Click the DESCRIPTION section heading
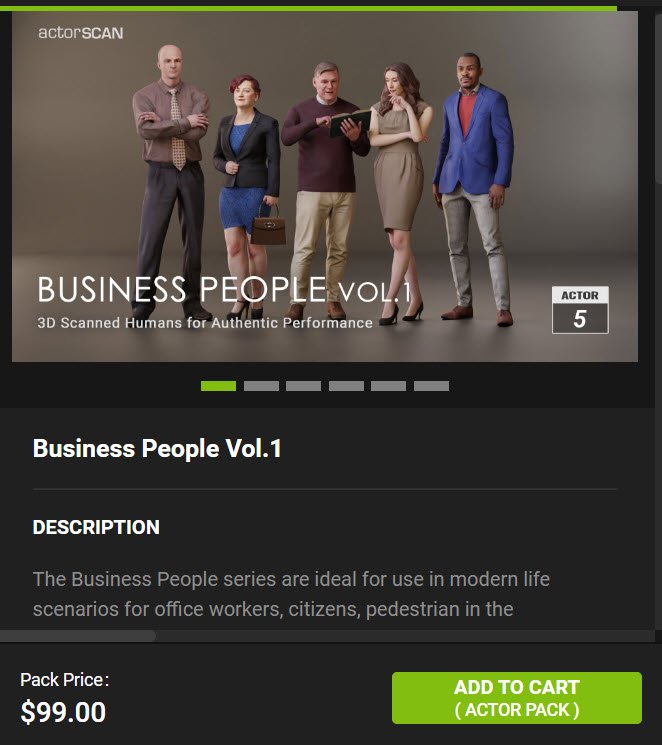Viewport: 662px width, 745px height. click(x=96, y=527)
